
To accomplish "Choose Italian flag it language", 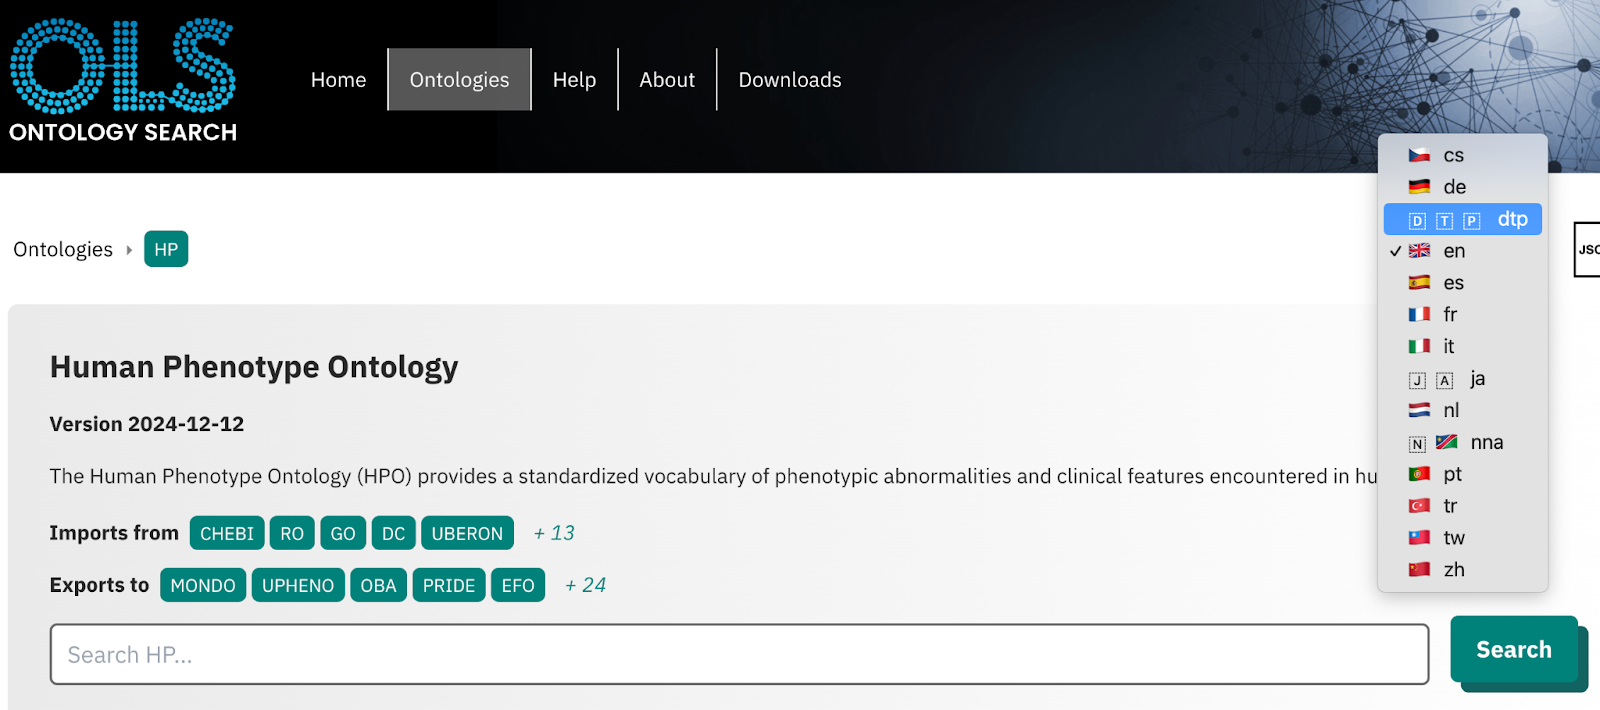I will pyautogui.click(x=1462, y=347).
